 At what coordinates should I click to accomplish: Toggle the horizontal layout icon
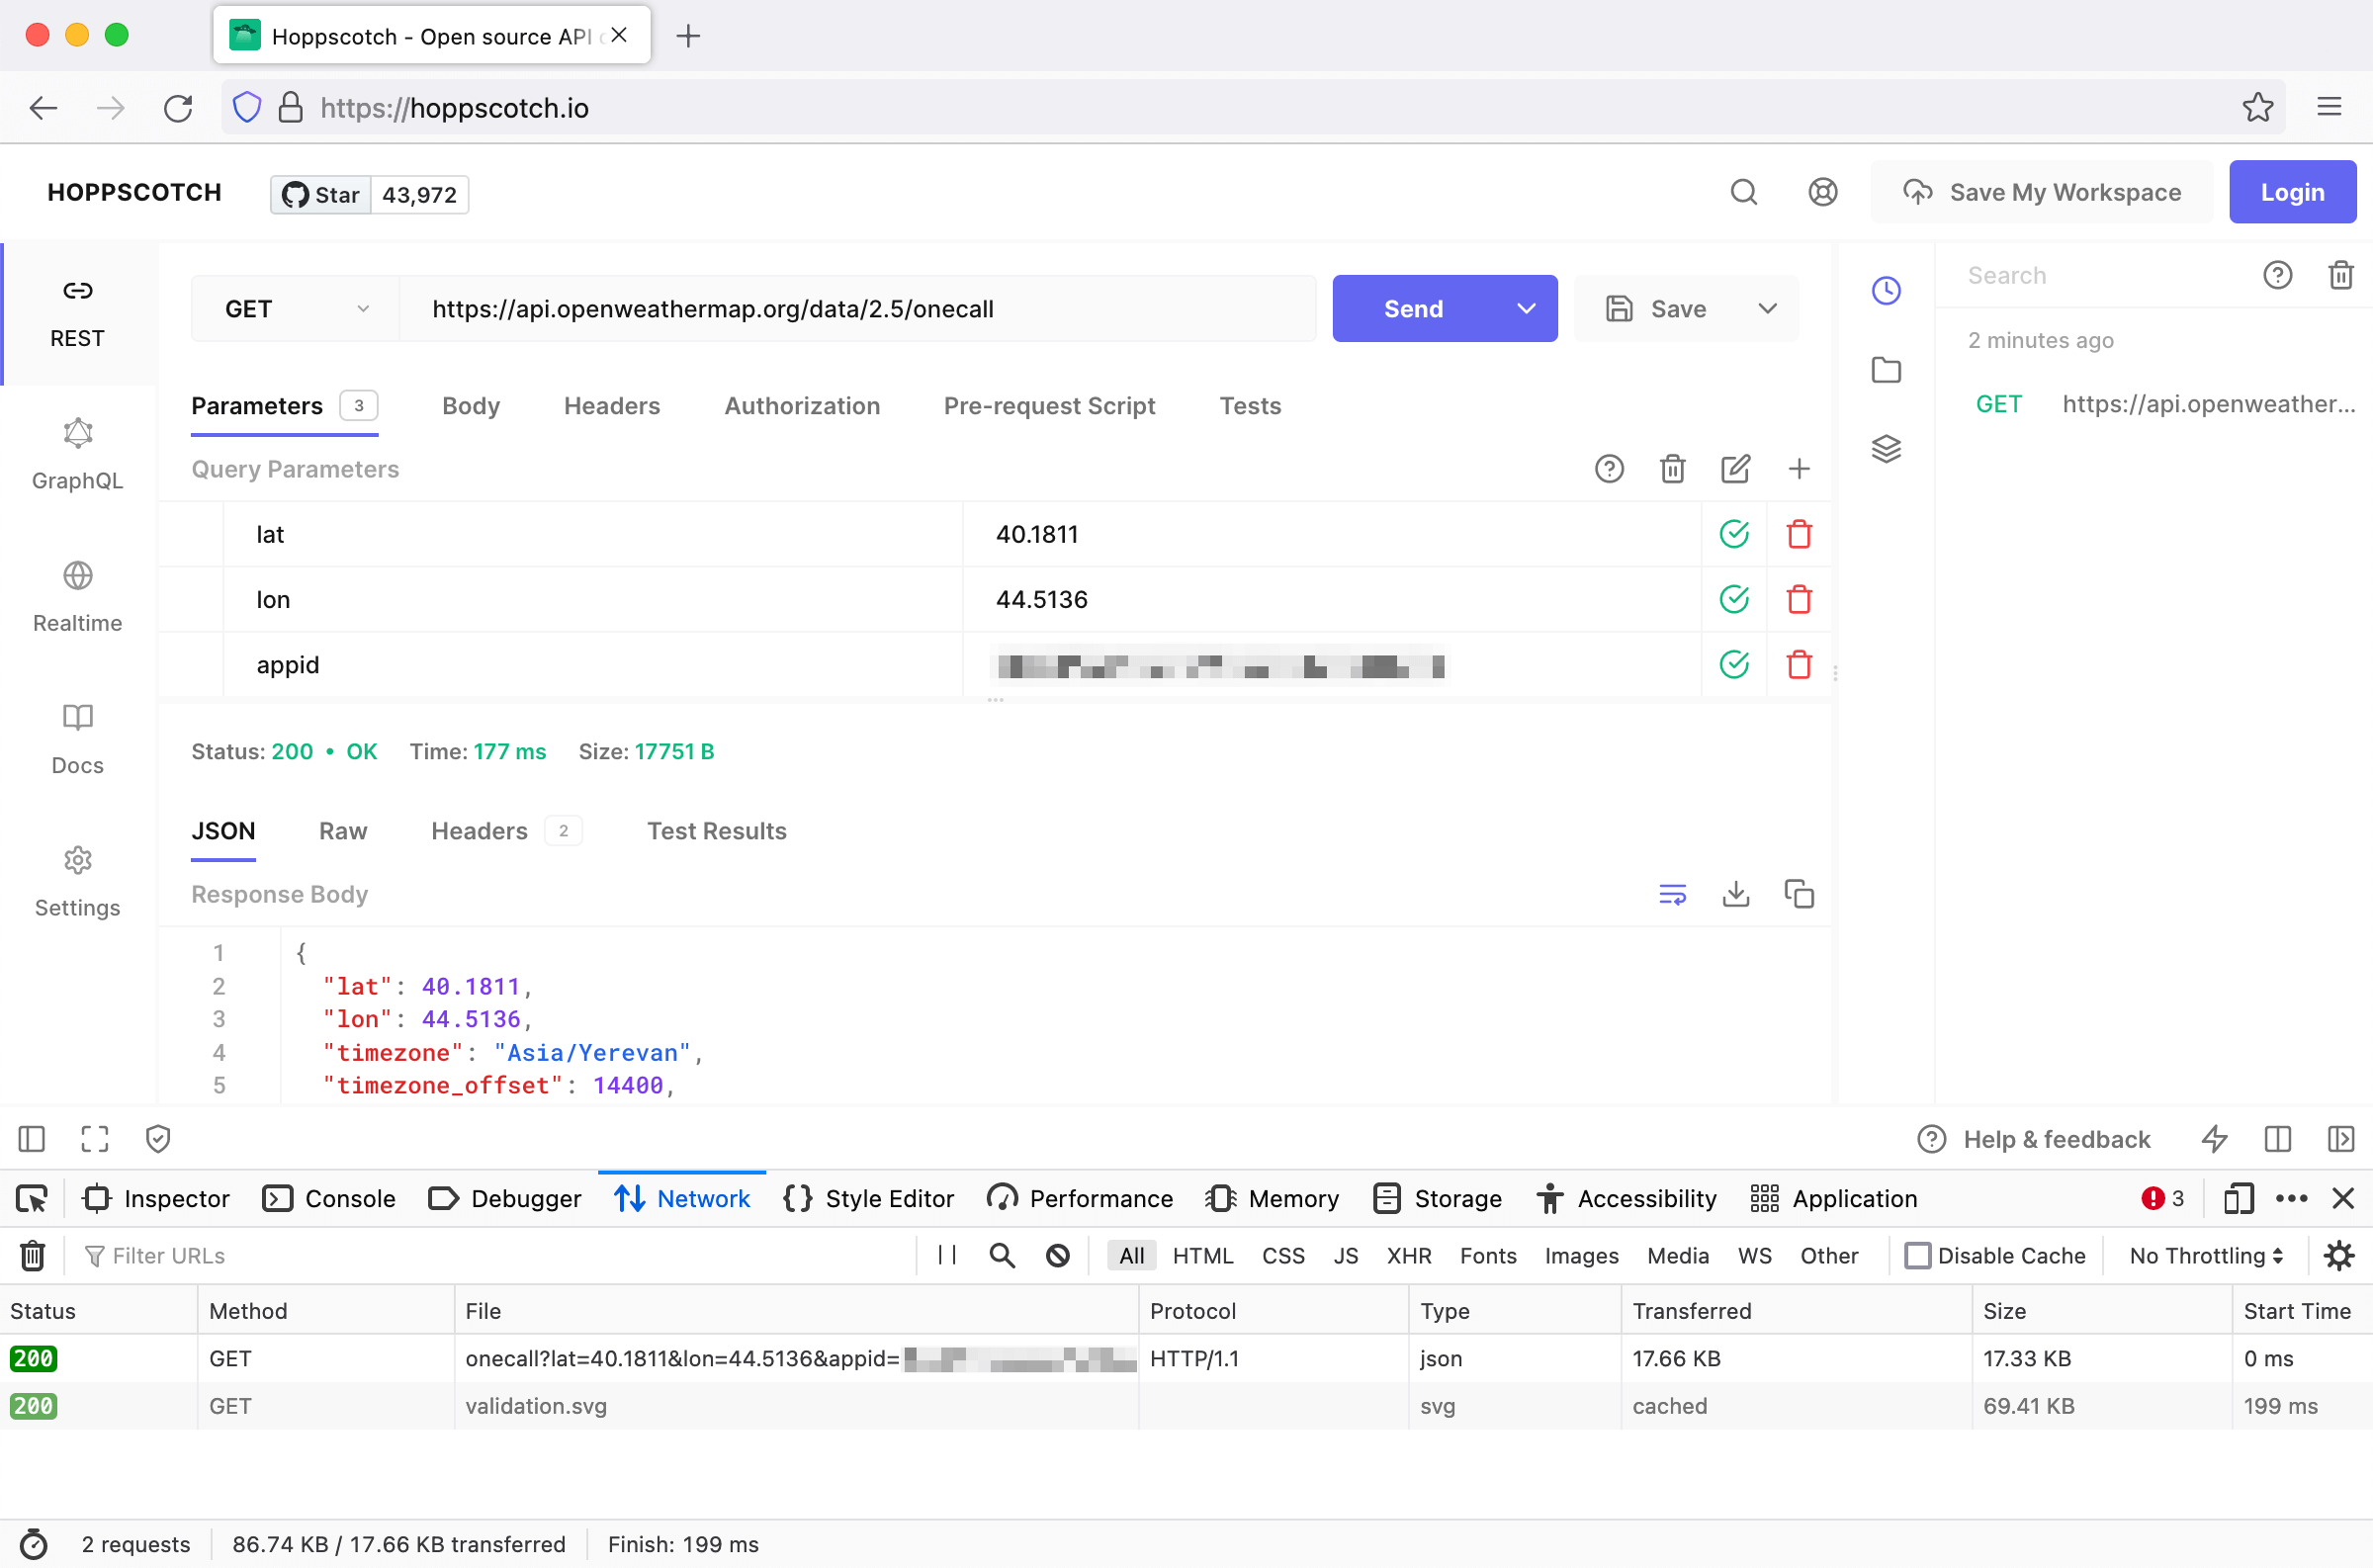[2277, 1139]
